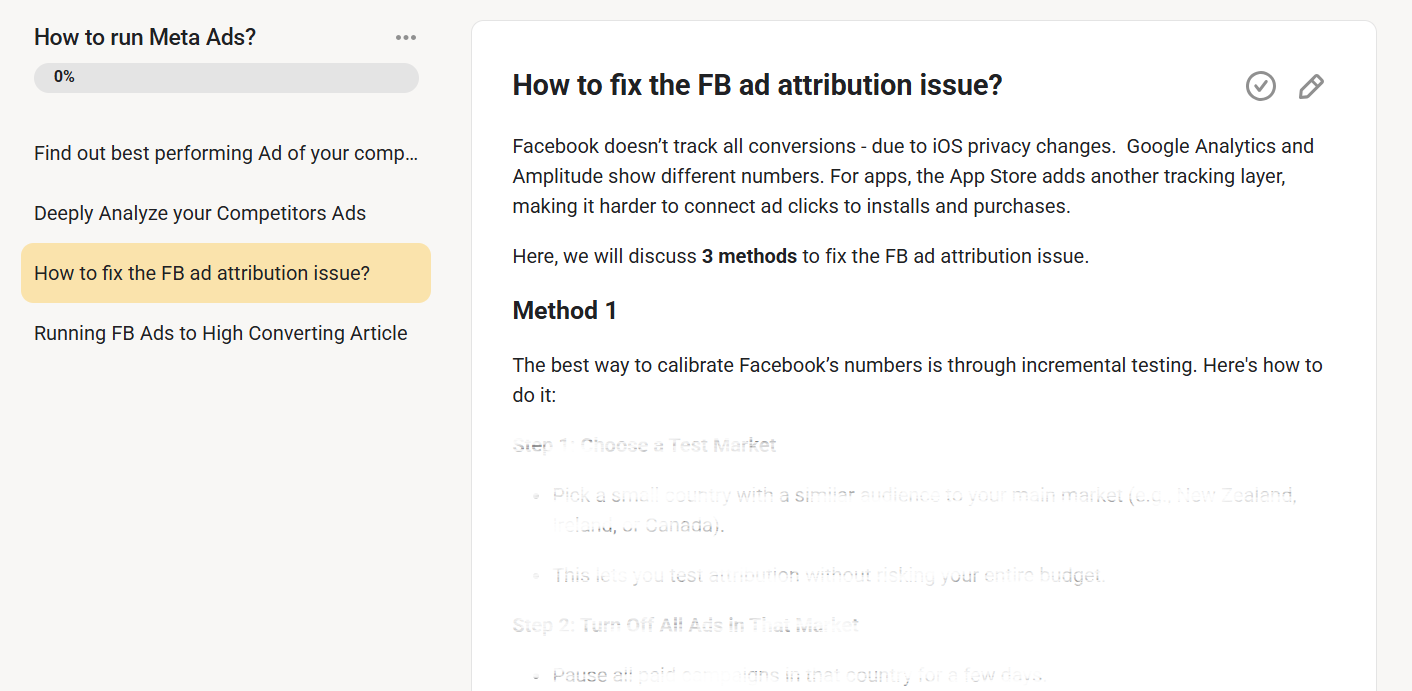Click the article title about FB attribution
1412x691 pixels.
(x=757, y=85)
